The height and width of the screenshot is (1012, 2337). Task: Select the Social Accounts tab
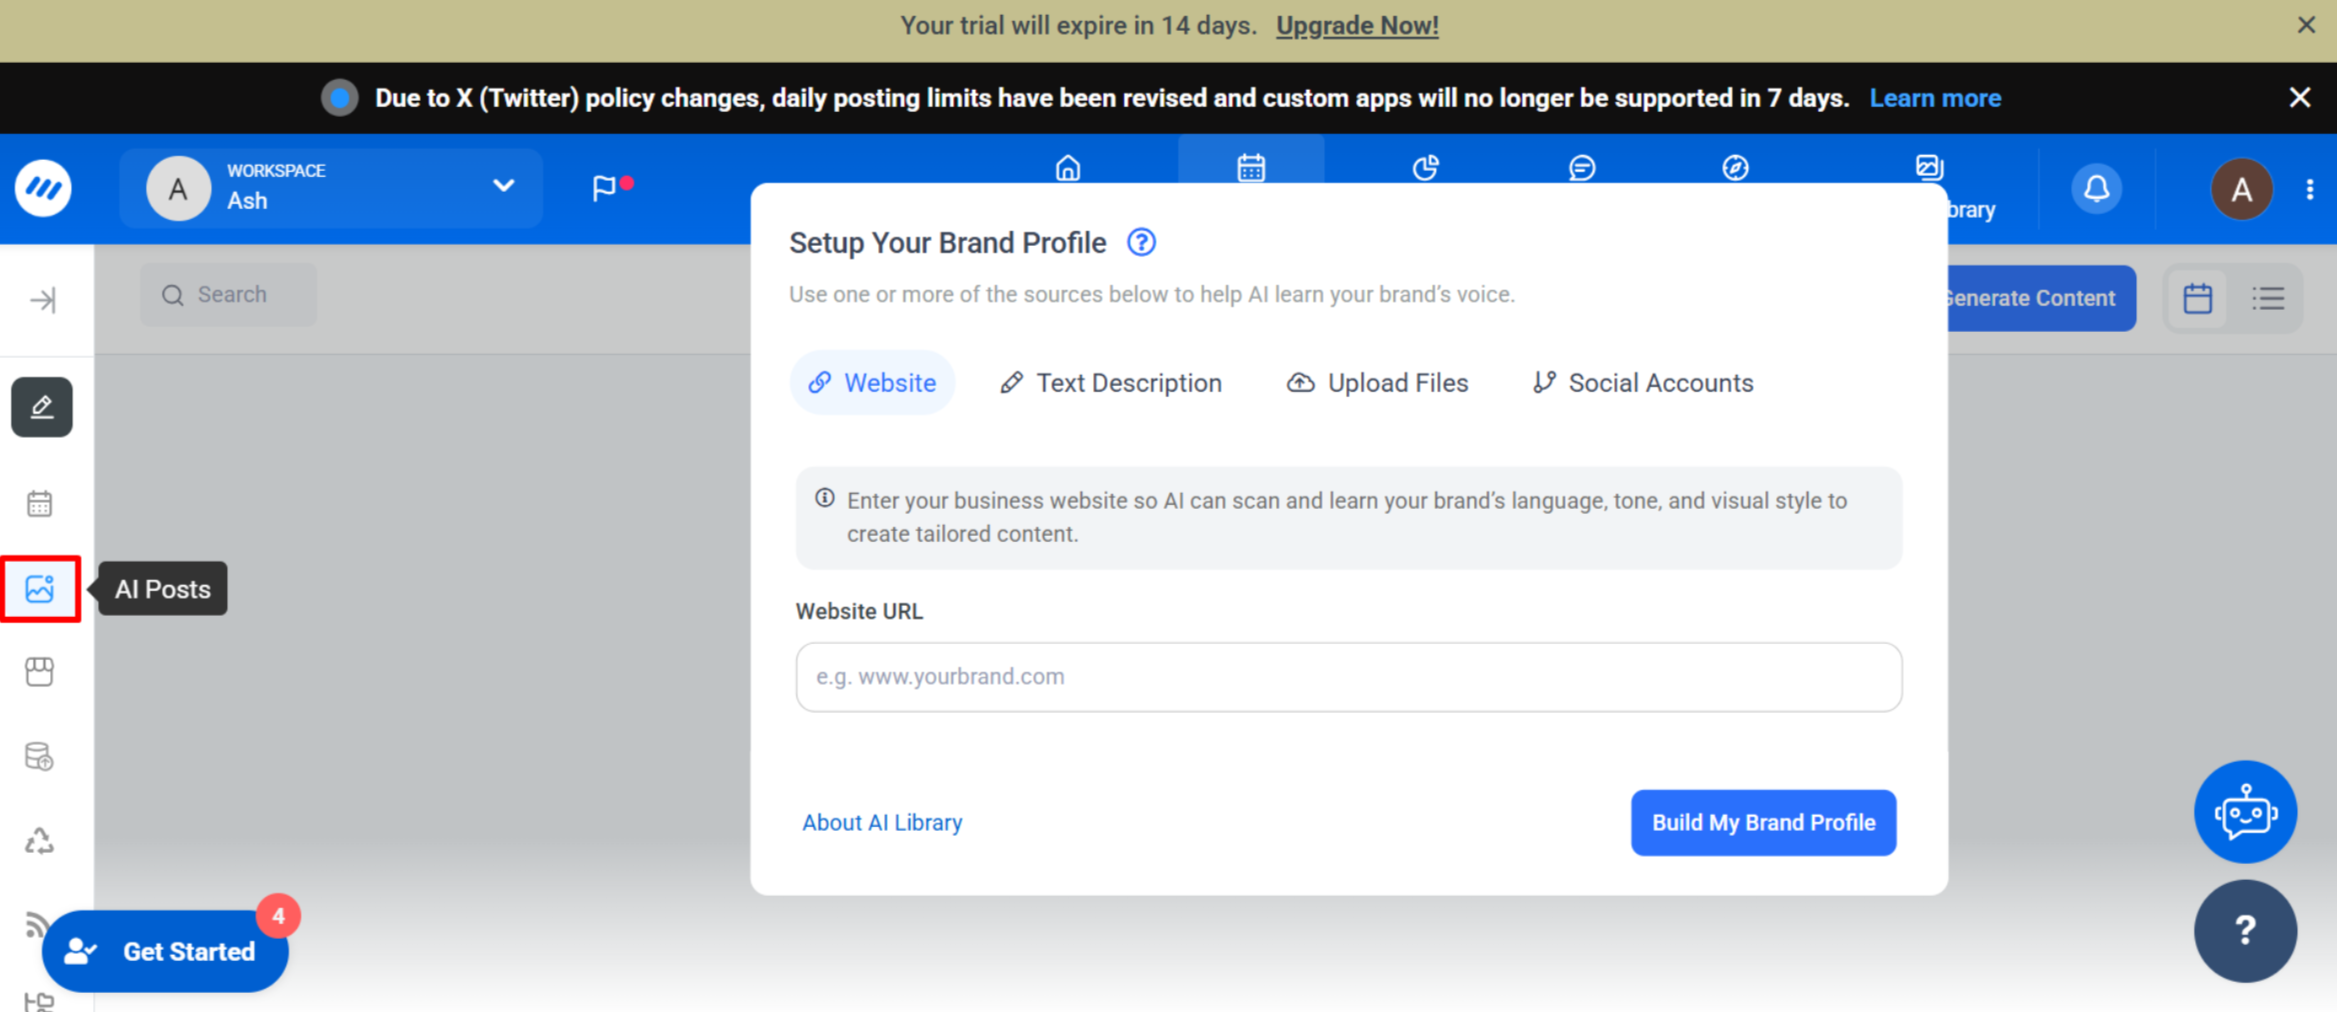1643,383
